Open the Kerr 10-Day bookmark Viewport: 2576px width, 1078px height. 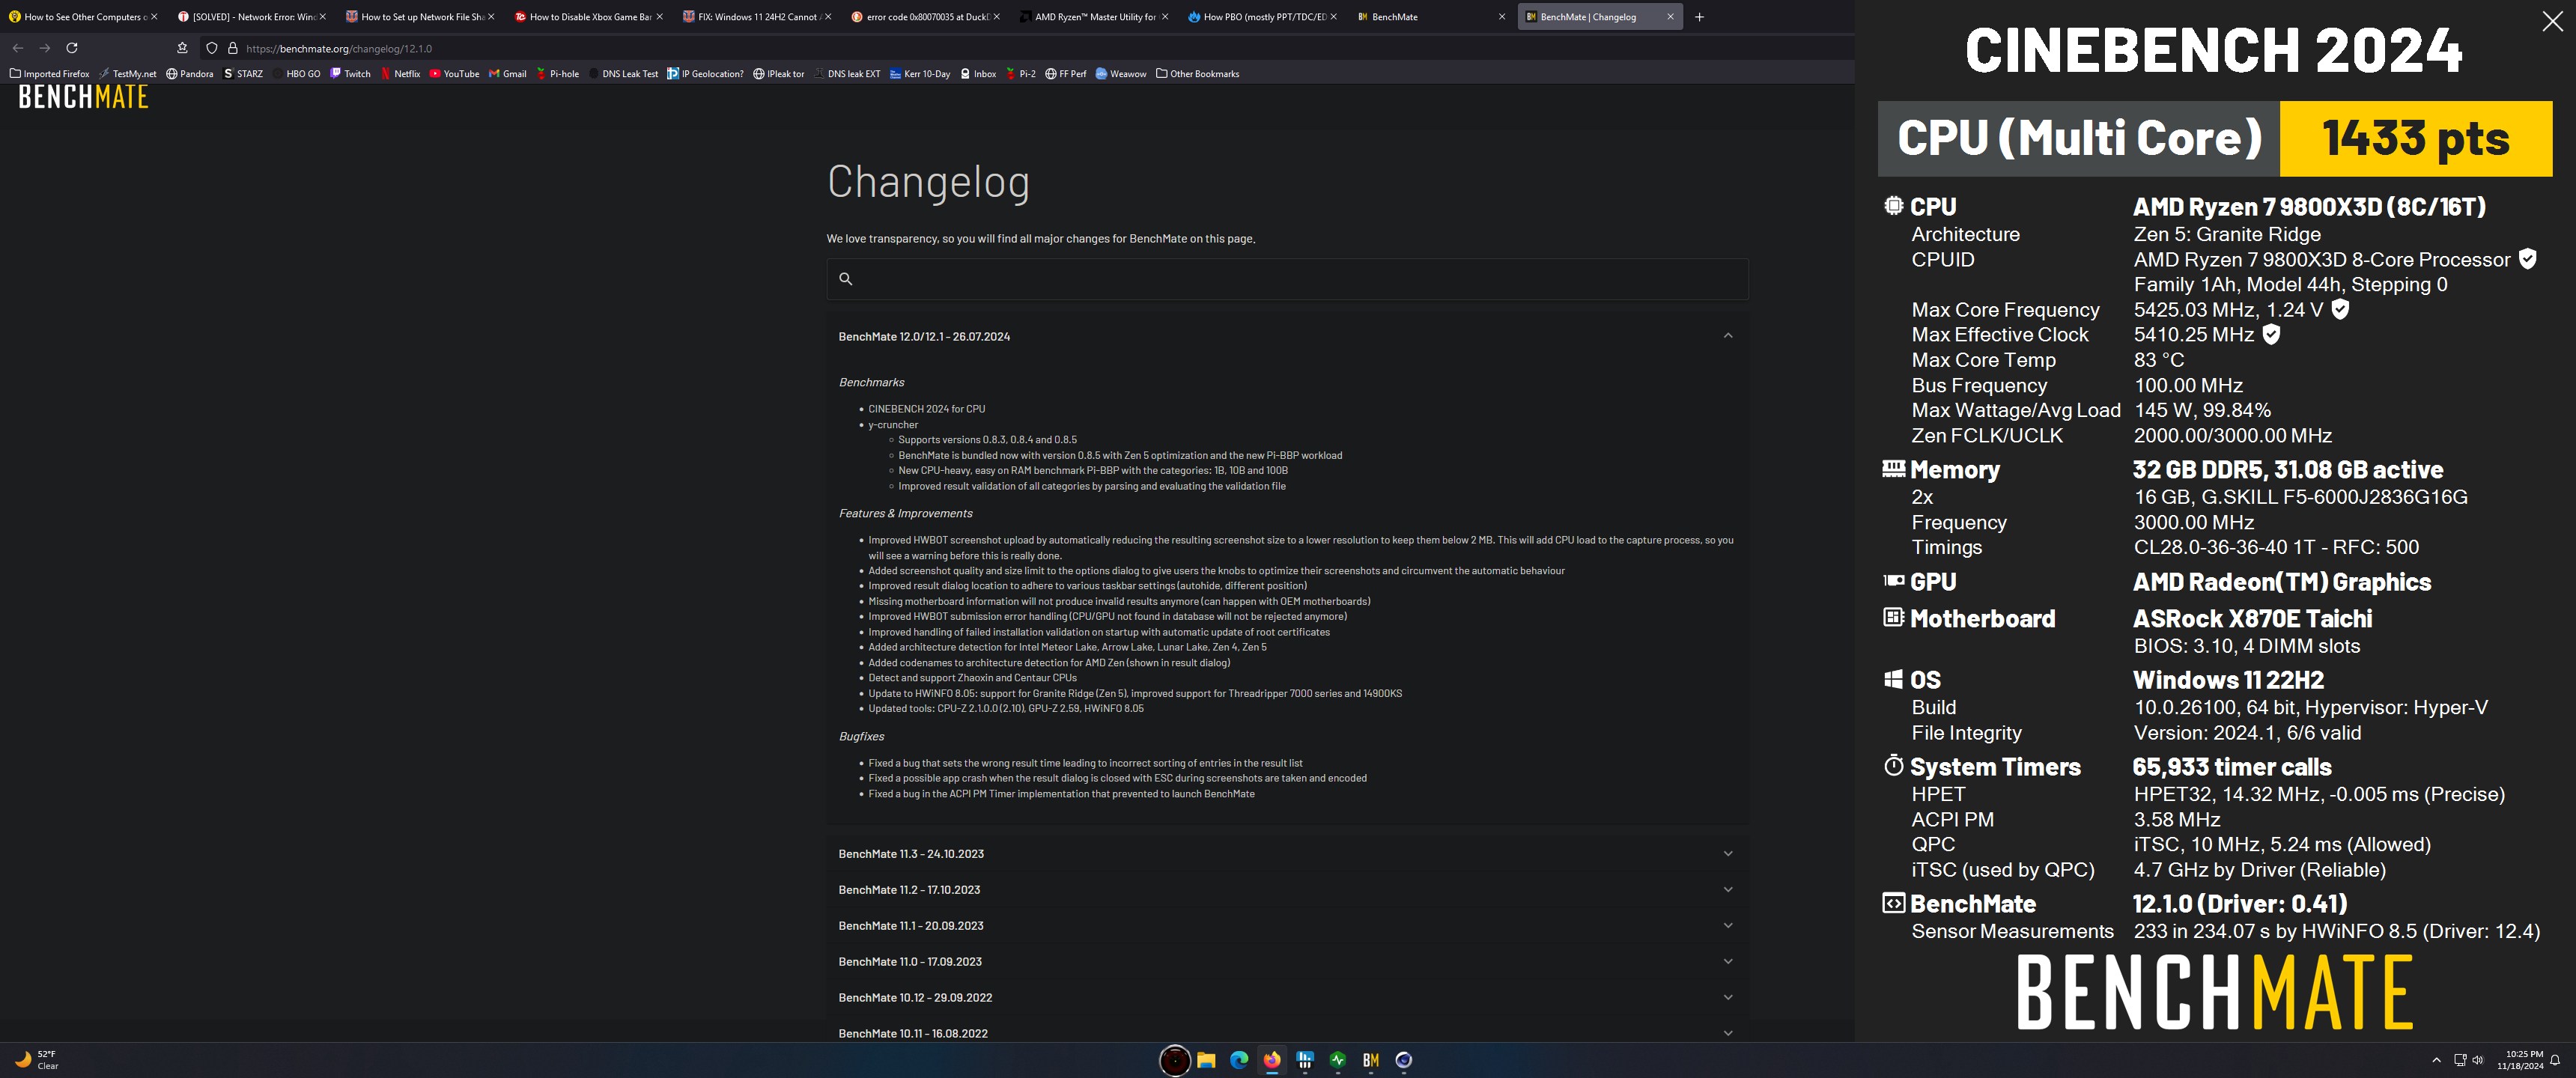(x=920, y=74)
